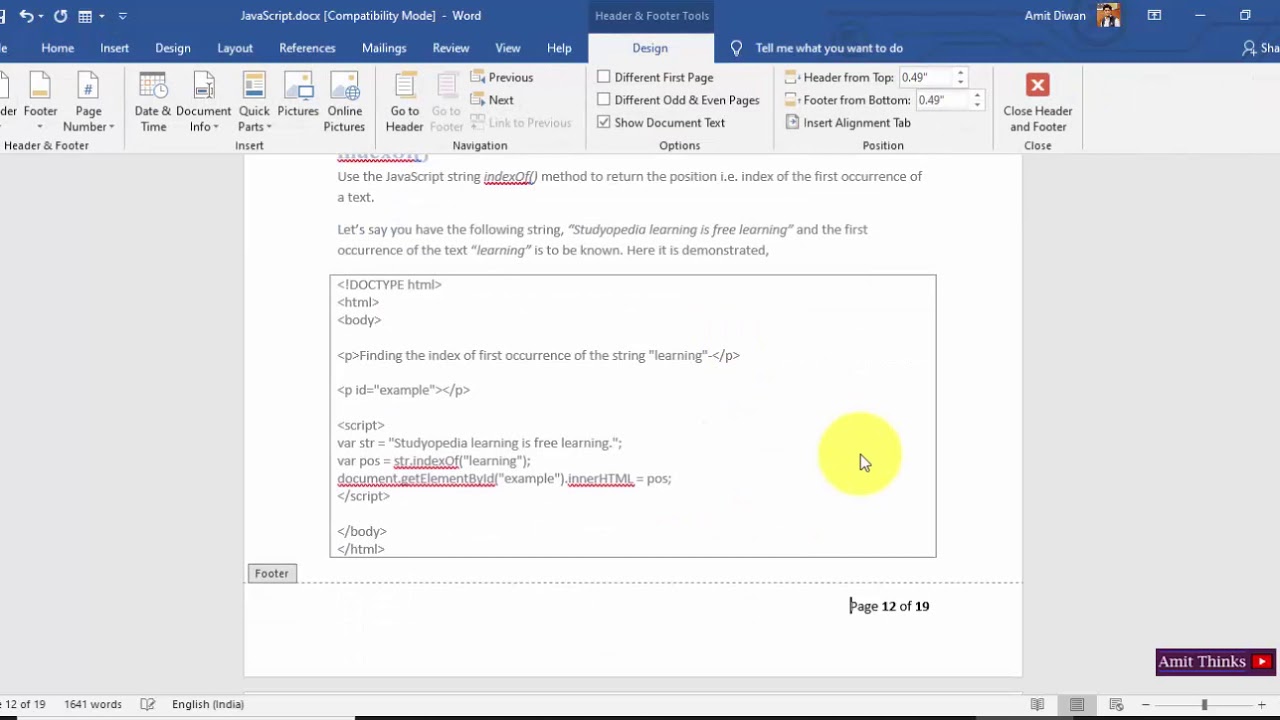Click the 1641 words count in status bar

[x=93, y=704]
